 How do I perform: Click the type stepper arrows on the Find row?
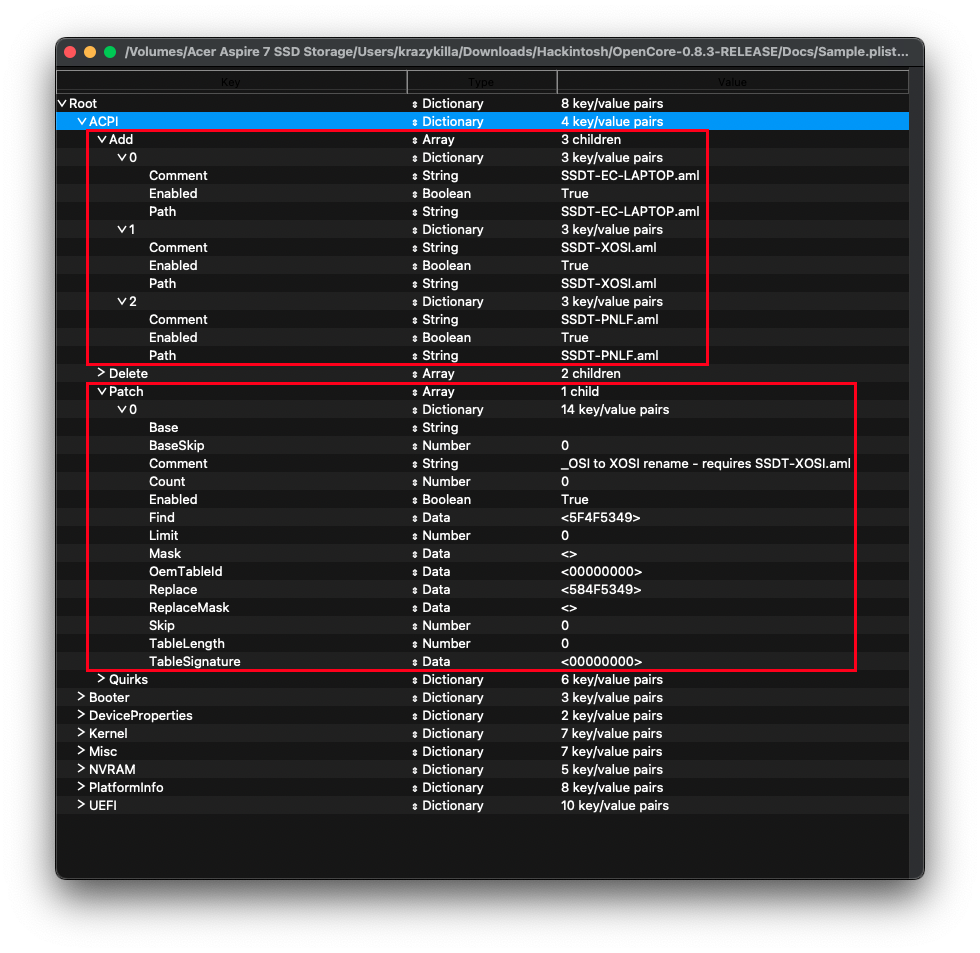tap(415, 518)
